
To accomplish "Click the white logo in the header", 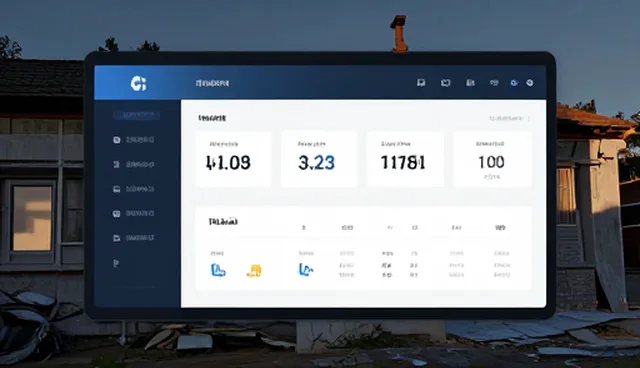I will 138,83.
